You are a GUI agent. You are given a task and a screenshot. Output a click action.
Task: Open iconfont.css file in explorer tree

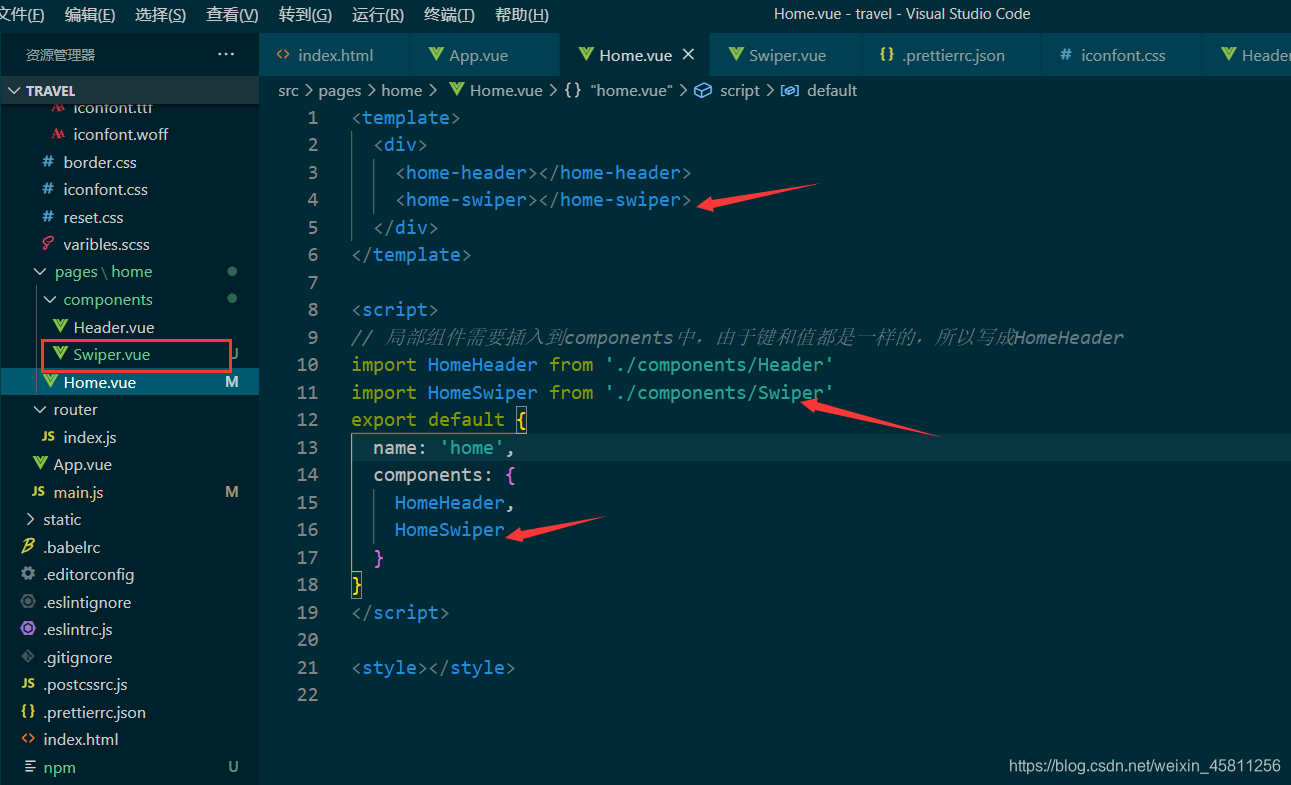tap(105, 189)
